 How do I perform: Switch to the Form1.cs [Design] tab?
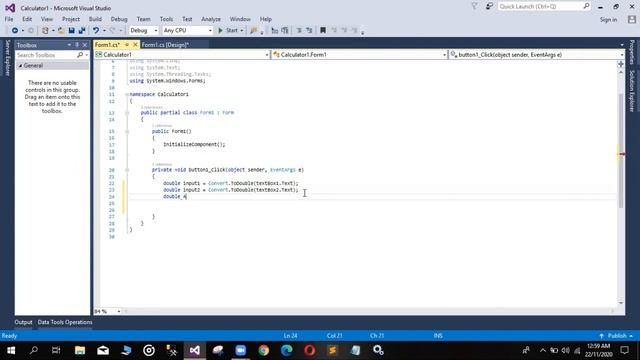(165, 45)
